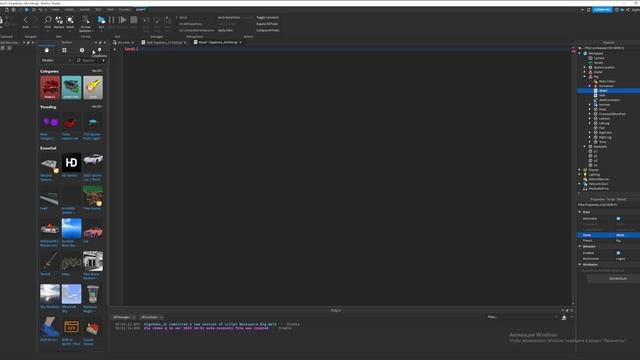Click the Back navigation arrow in ribbon
640x360 pixels.
tap(26, 20)
